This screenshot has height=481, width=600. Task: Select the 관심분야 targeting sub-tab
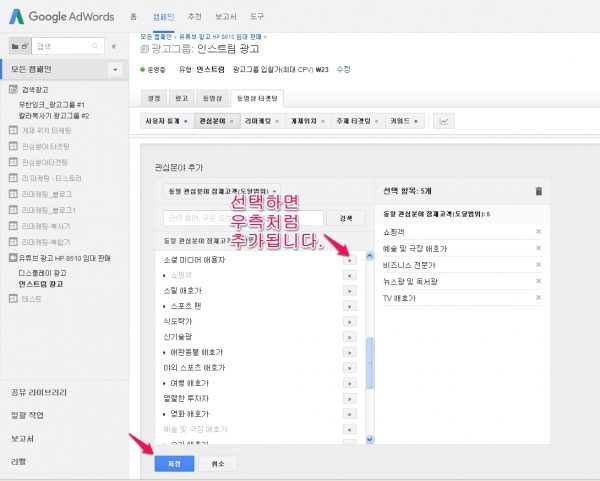point(217,121)
